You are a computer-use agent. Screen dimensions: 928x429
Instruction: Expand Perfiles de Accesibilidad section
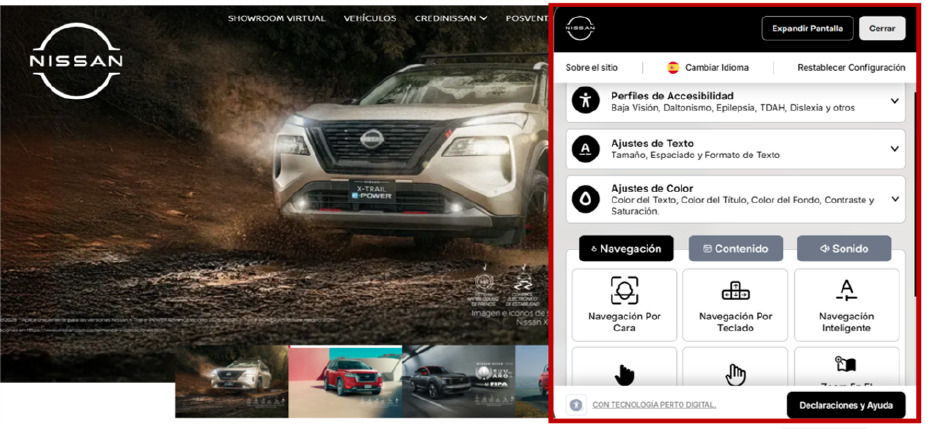(x=736, y=101)
